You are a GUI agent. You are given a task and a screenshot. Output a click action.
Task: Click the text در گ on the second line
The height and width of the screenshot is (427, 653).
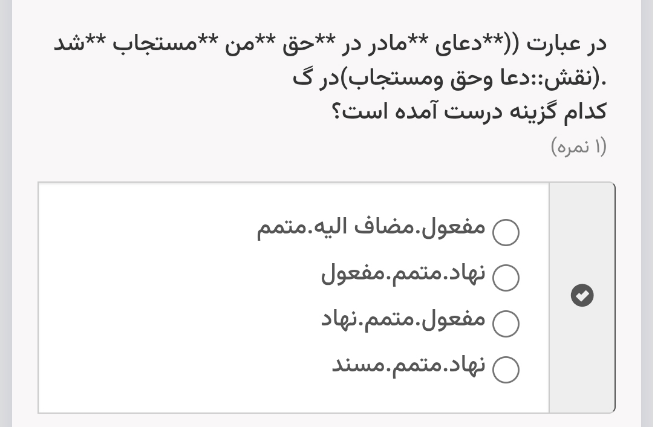[x=316, y=78]
